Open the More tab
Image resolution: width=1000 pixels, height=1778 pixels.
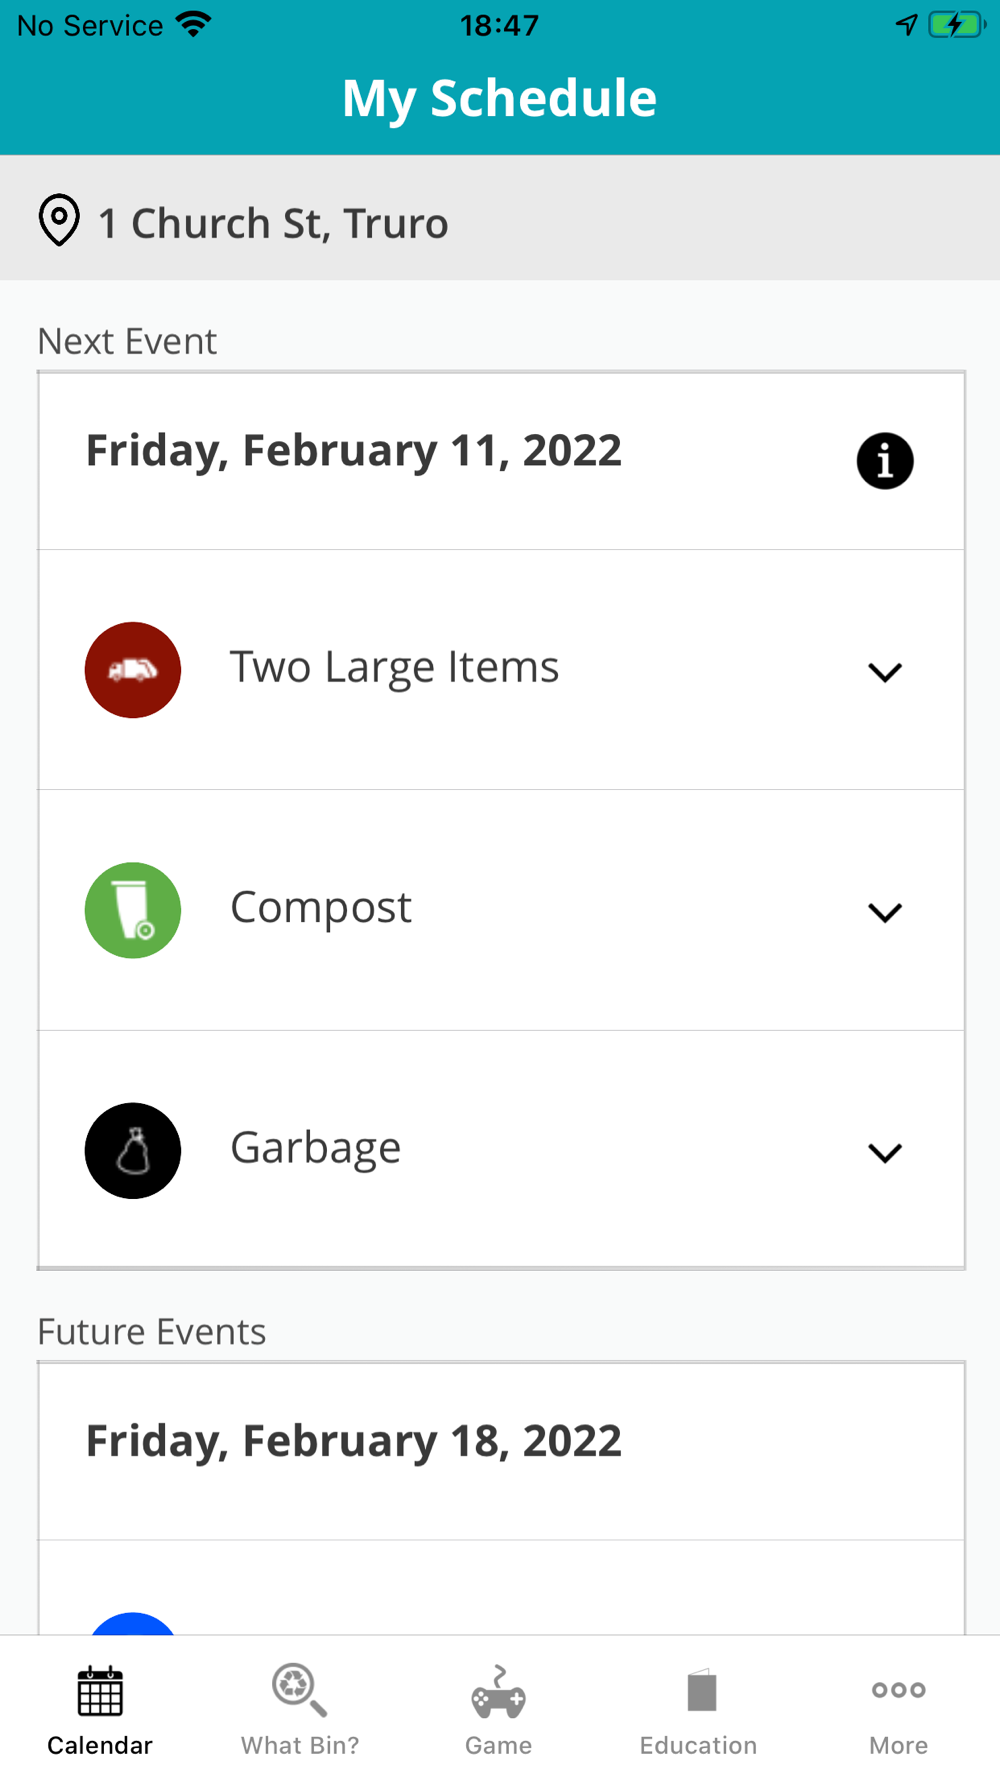[x=898, y=1710]
